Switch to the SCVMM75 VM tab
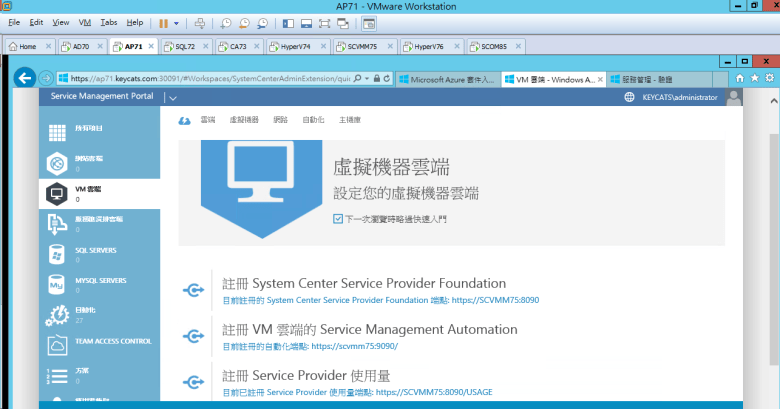This screenshot has height=409, width=780. [362, 46]
